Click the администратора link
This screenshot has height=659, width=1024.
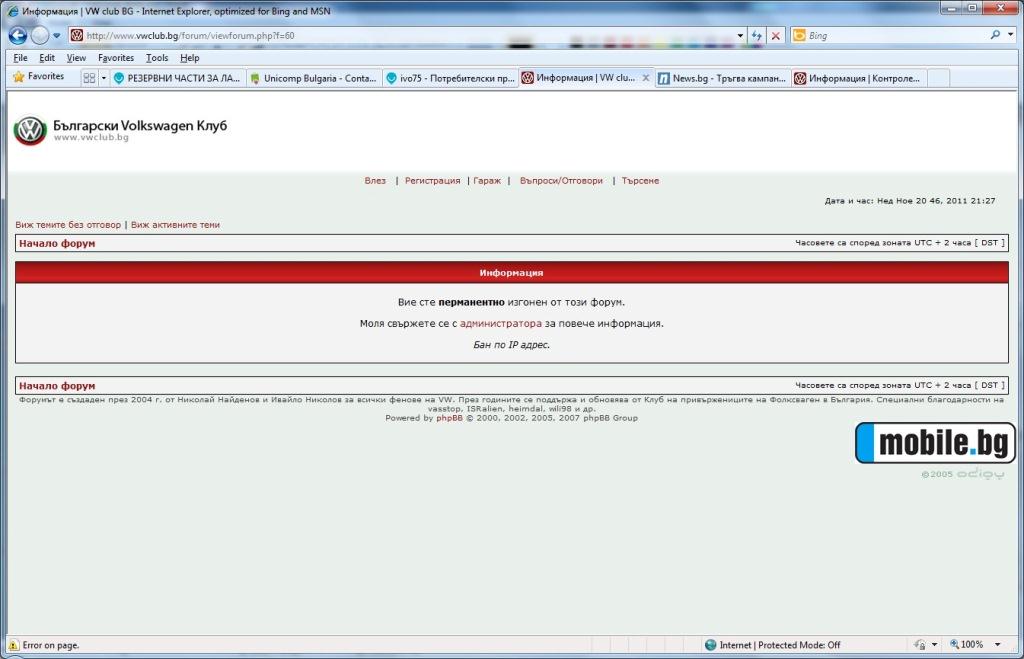click(501, 324)
